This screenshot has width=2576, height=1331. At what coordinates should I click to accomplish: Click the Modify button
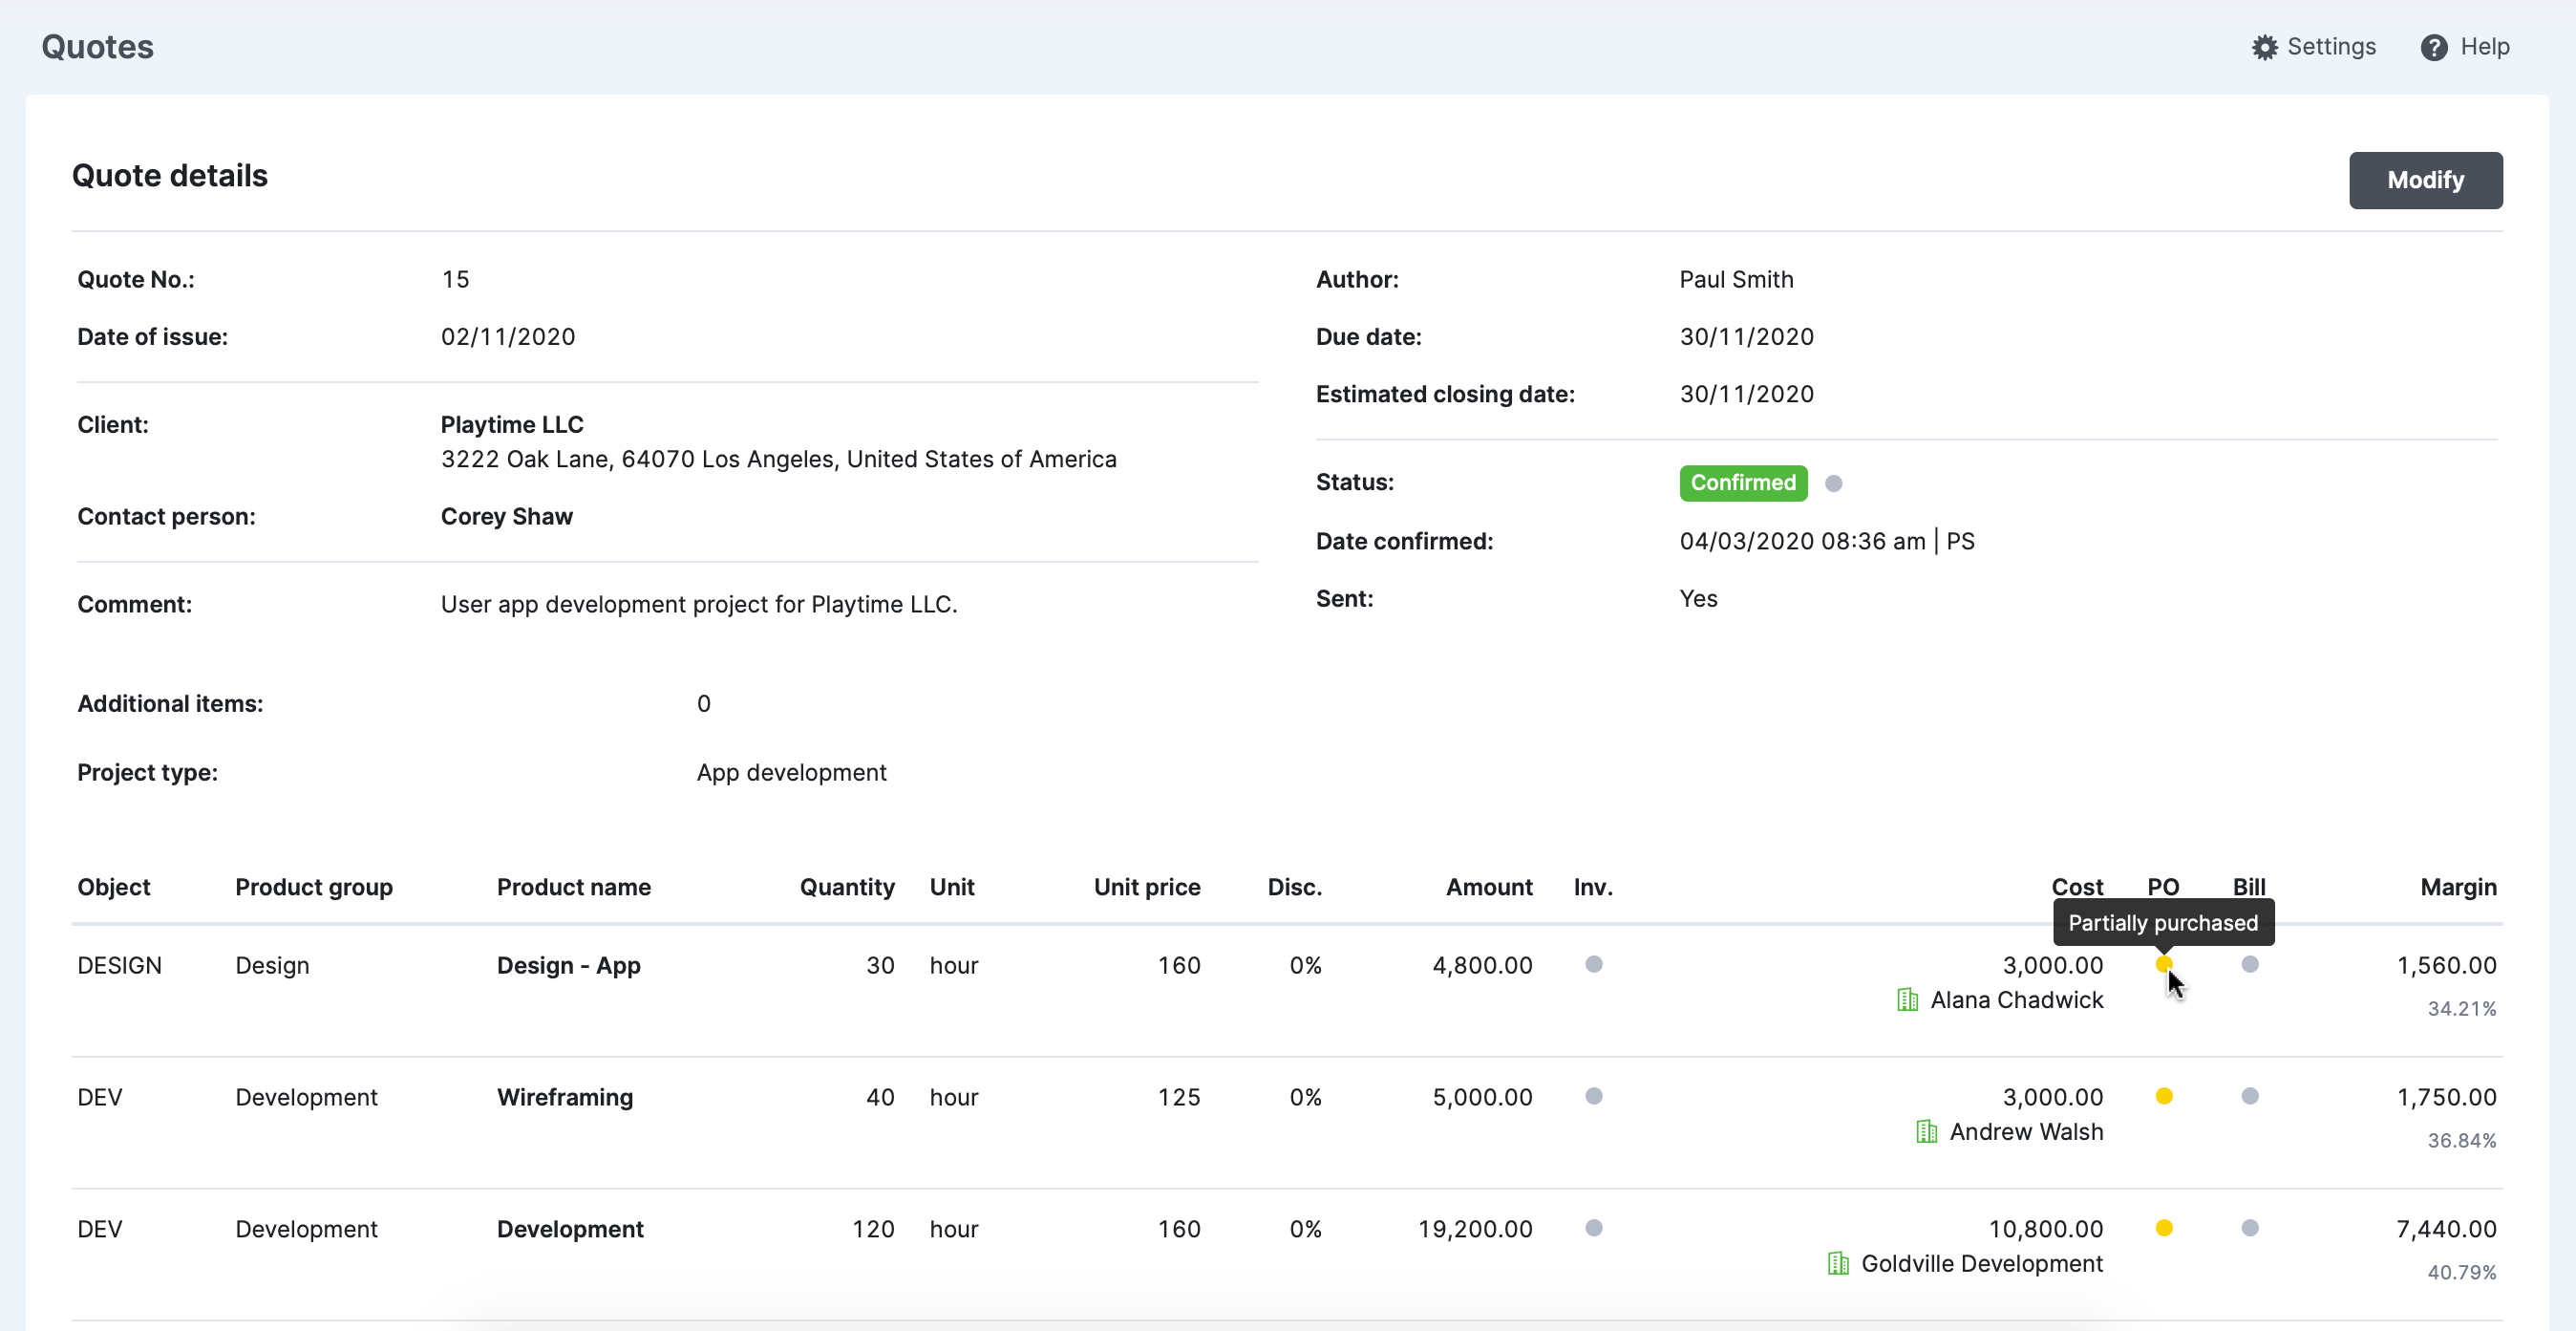[x=2425, y=180]
